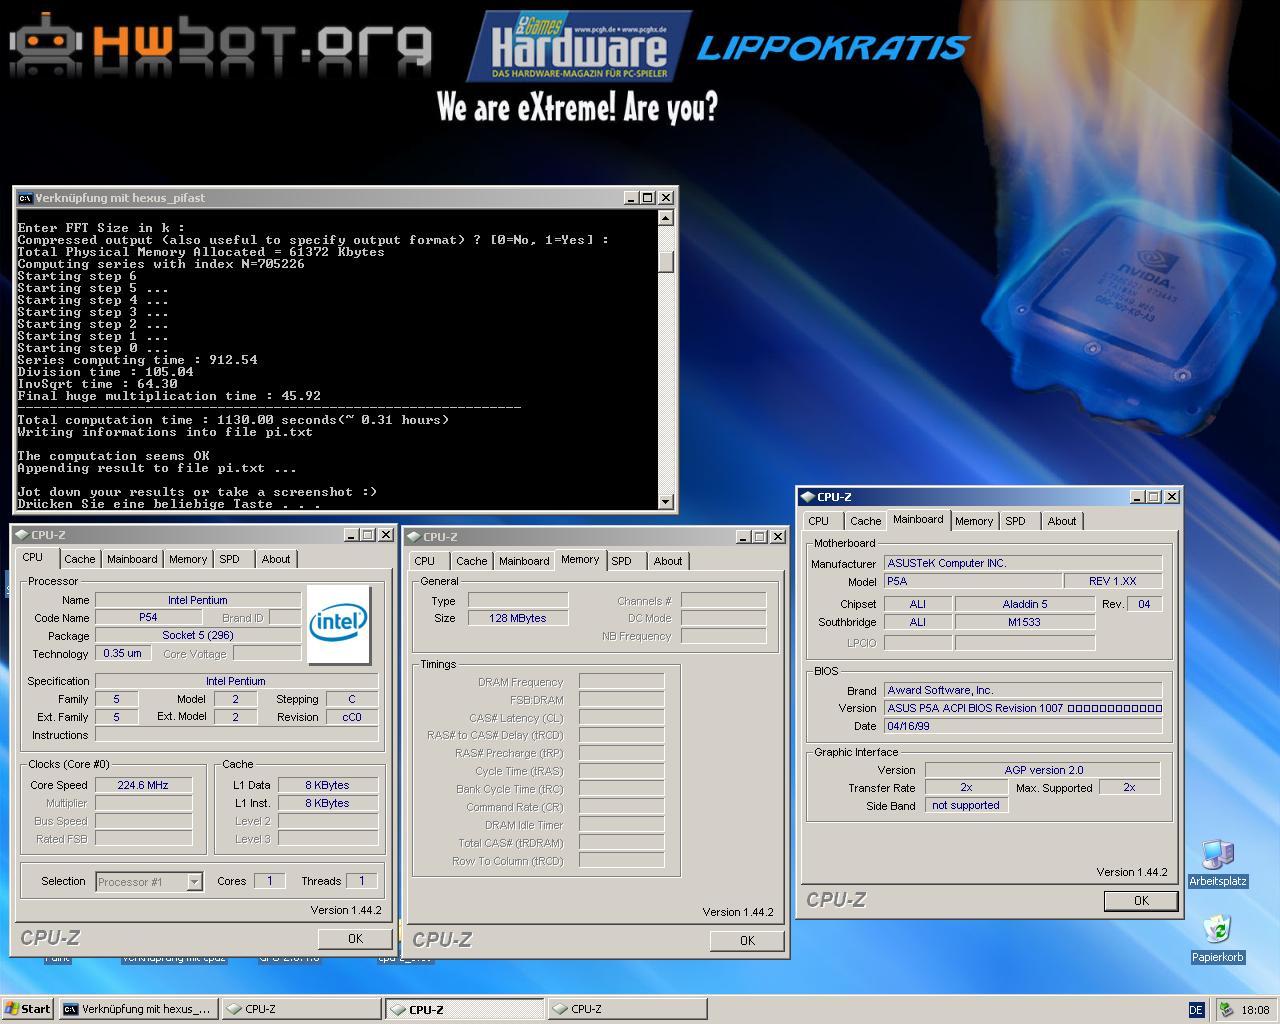Click the system tray icon beside the clock
Image resolution: width=1280 pixels, height=1024 pixels.
tap(1226, 1010)
